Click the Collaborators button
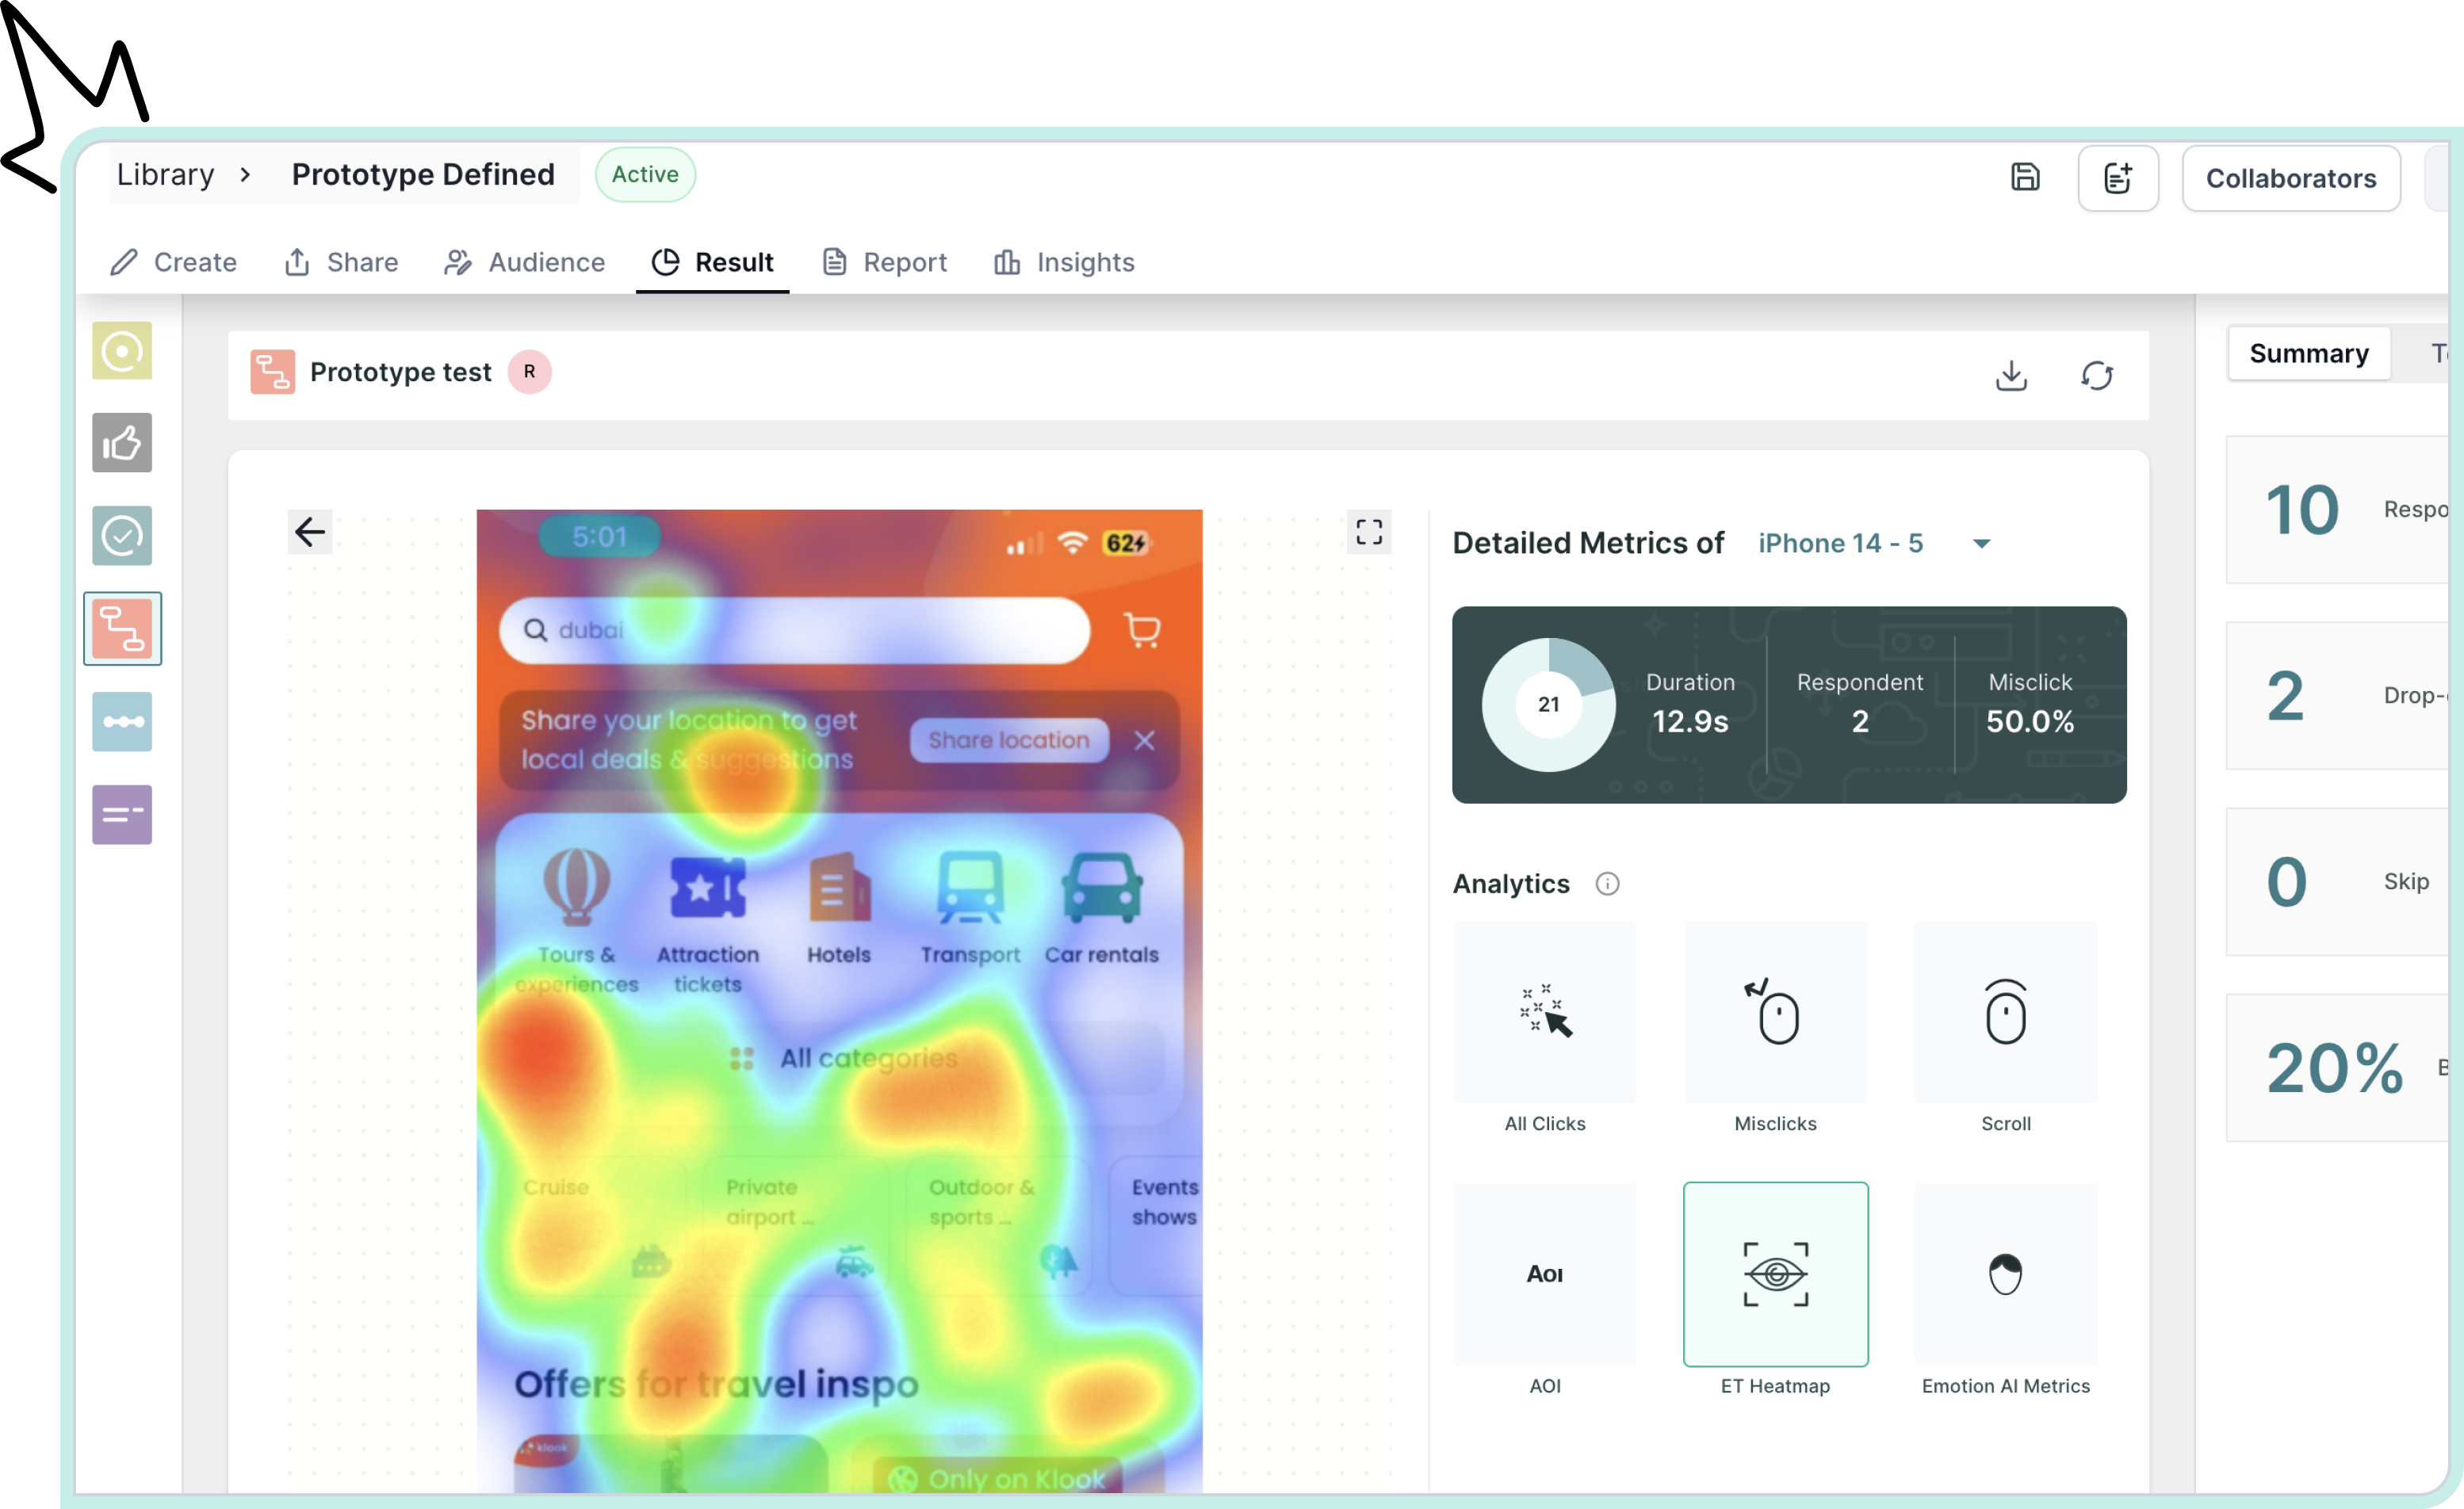The width and height of the screenshot is (2464, 1509). [2291, 178]
